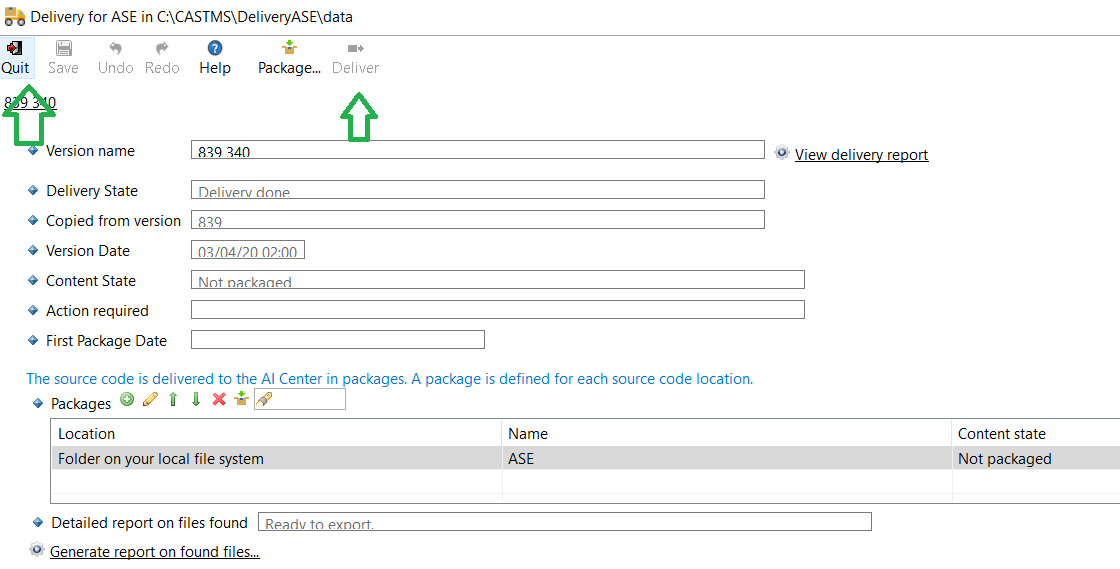Open Help from the toolbar
This screenshot has height=569, width=1120.
214,49
